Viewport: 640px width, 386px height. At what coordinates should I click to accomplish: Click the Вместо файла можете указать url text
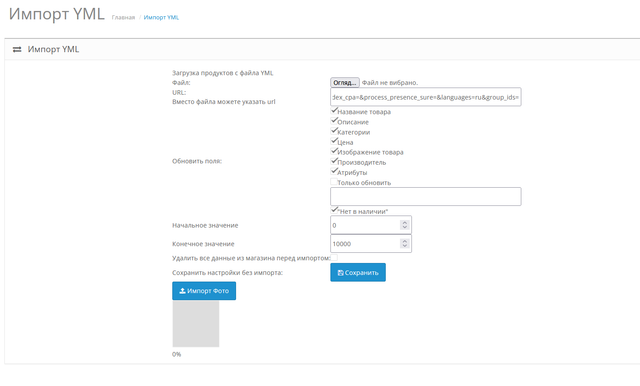tap(224, 102)
